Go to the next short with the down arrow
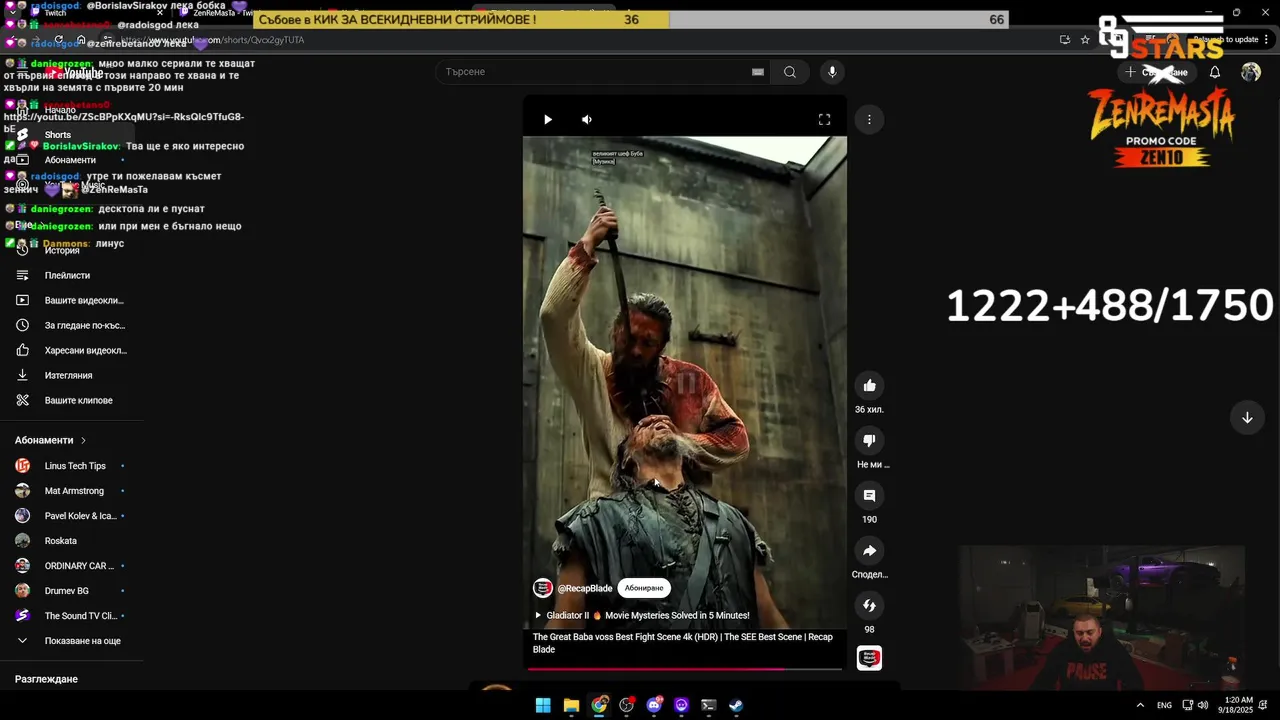This screenshot has width=1280, height=720. pos(1247,418)
